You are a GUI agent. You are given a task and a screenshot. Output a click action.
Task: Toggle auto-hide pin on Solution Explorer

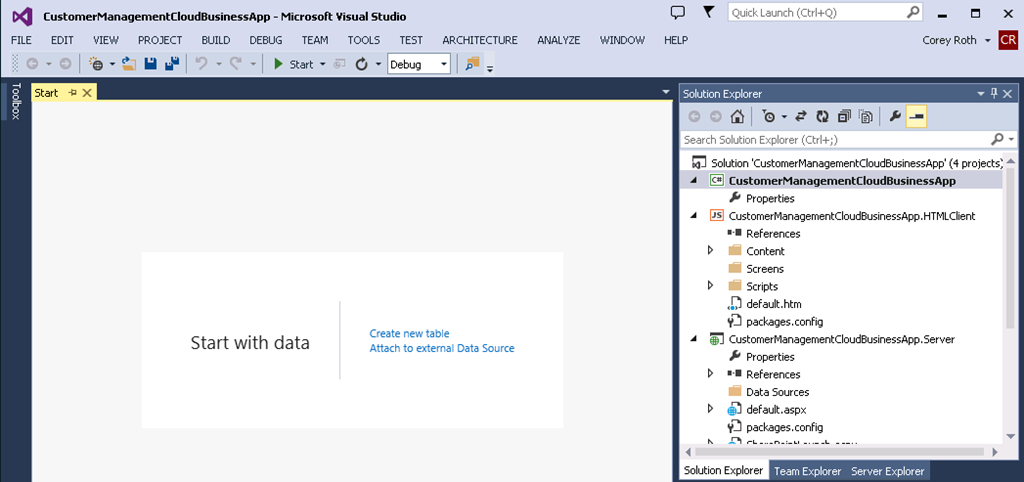[x=995, y=93]
